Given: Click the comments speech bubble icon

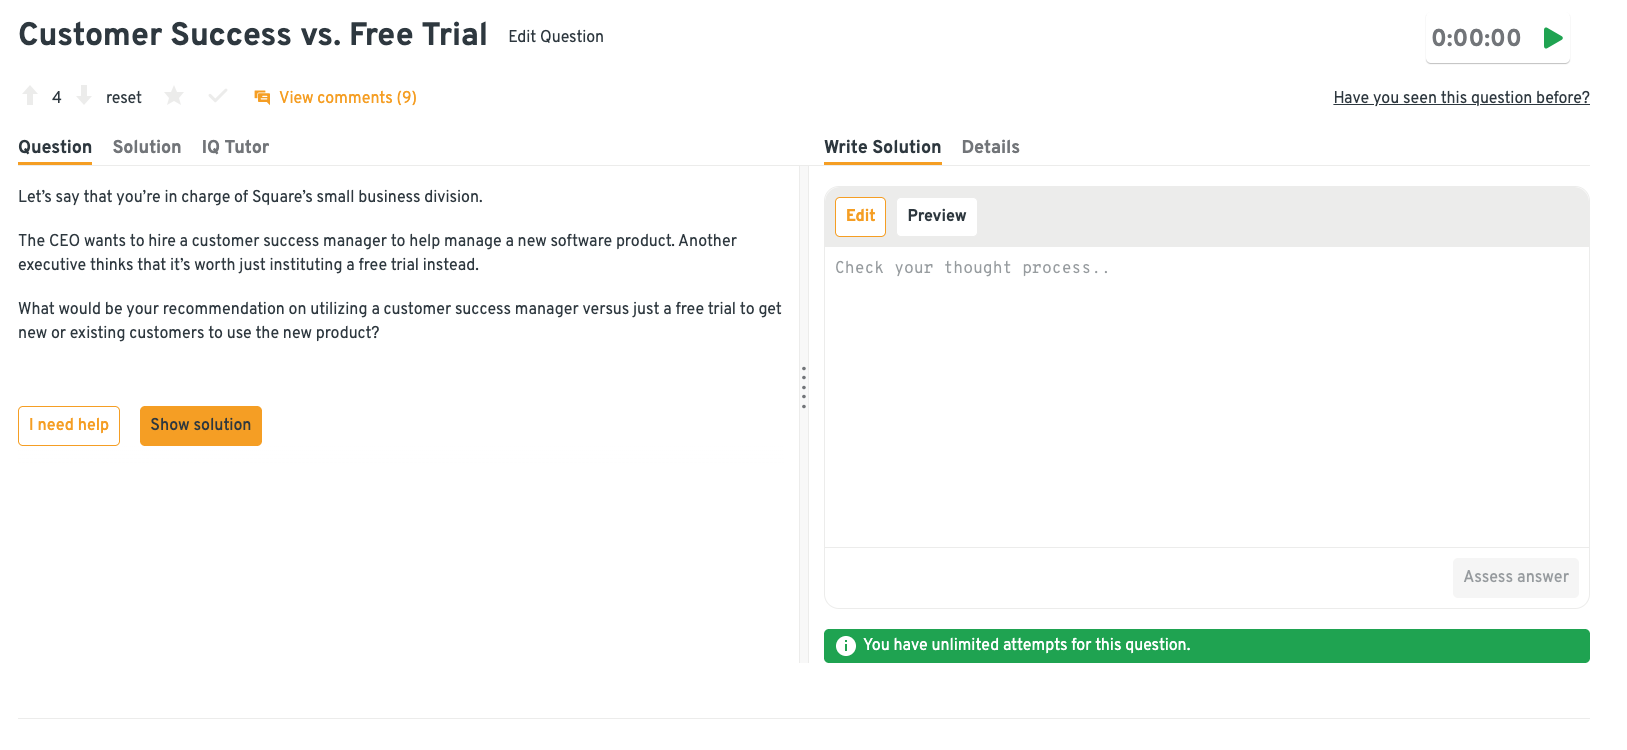Looking at the screenshot, I should [x=262, y=97].
